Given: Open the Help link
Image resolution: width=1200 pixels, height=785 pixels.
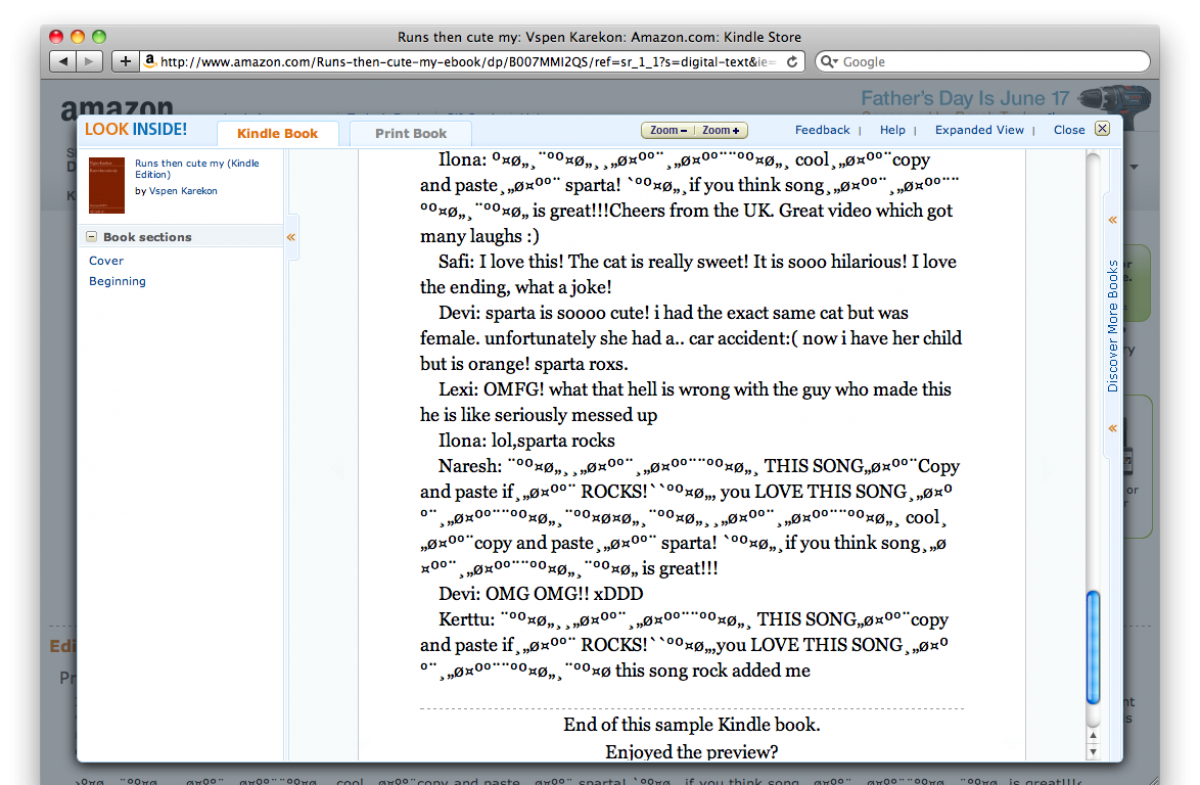Looking at the screenshot, I should click(x=892, y=130).
